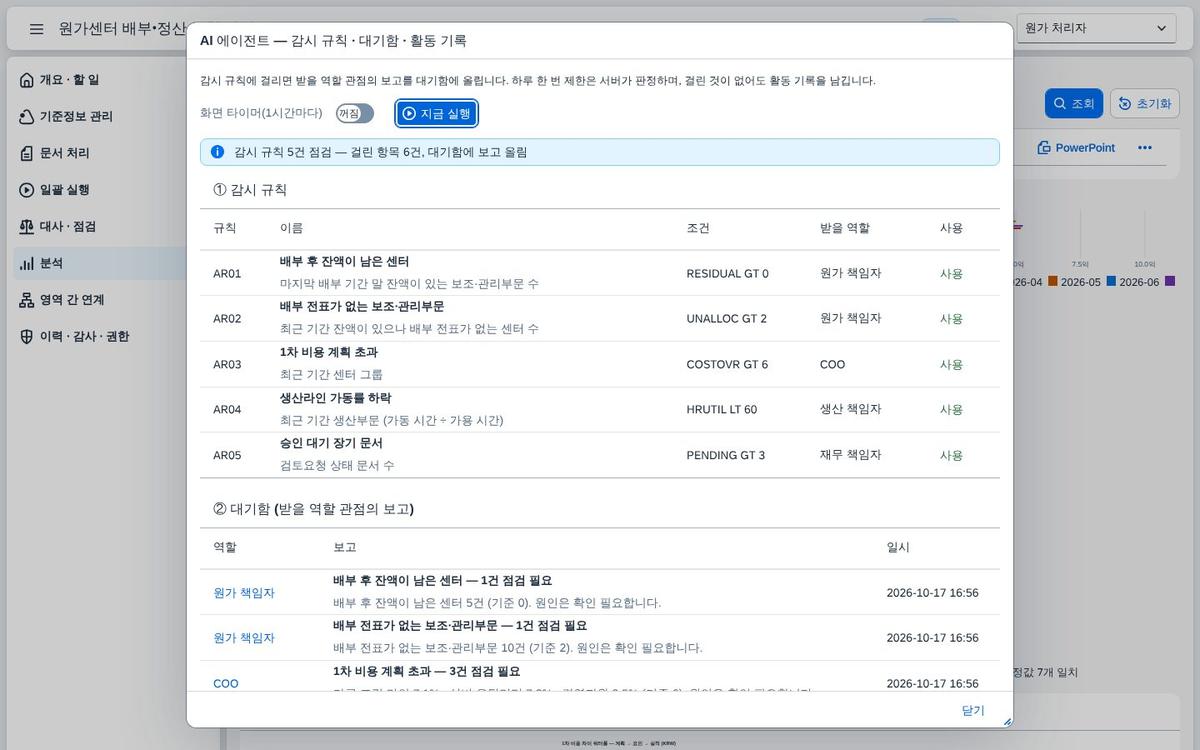This screenshot has height=750, width=1200.
Task: Export via the PowerPoint button
Action: [1076, 147]
